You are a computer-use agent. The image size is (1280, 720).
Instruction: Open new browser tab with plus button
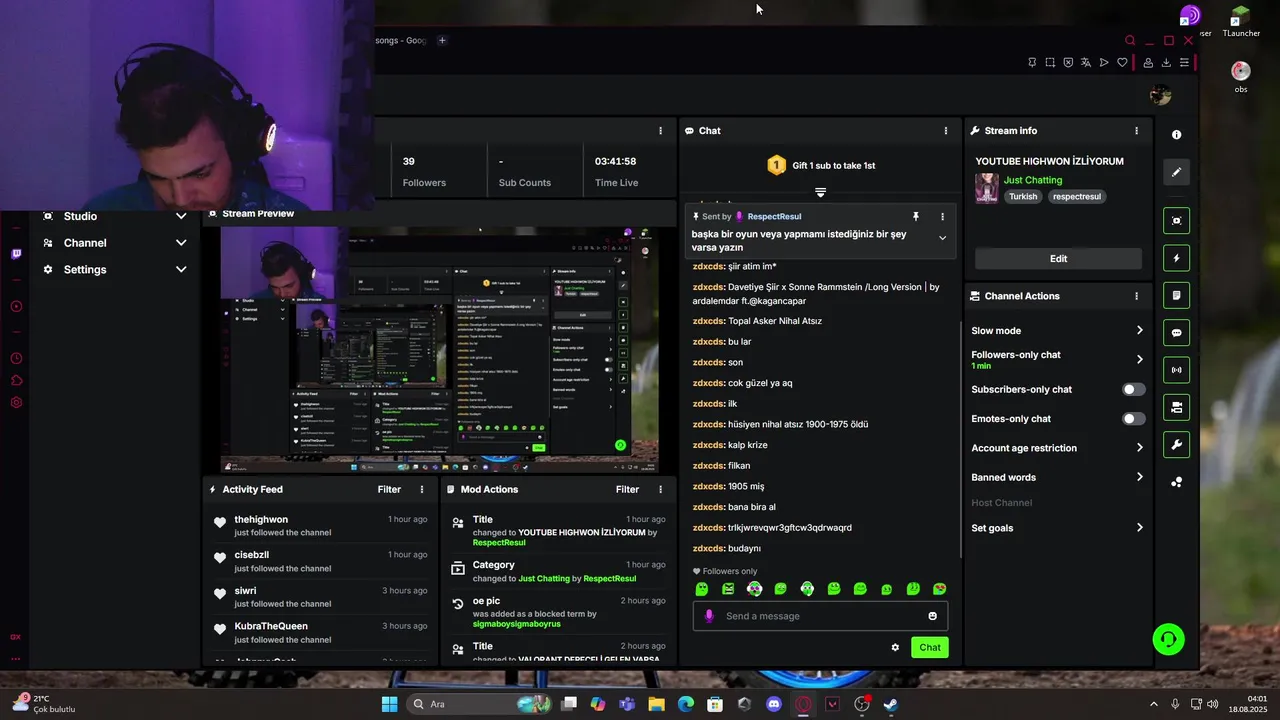click(x=442, y=41)
